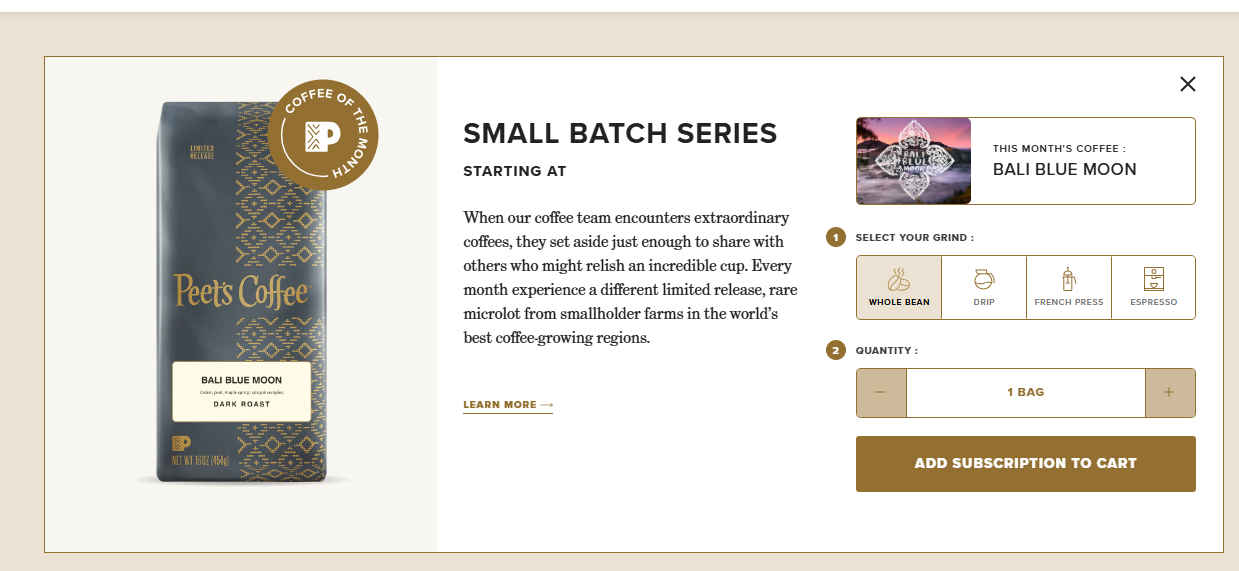Click the Peet's Coffee logo on bag

(240, 291)
